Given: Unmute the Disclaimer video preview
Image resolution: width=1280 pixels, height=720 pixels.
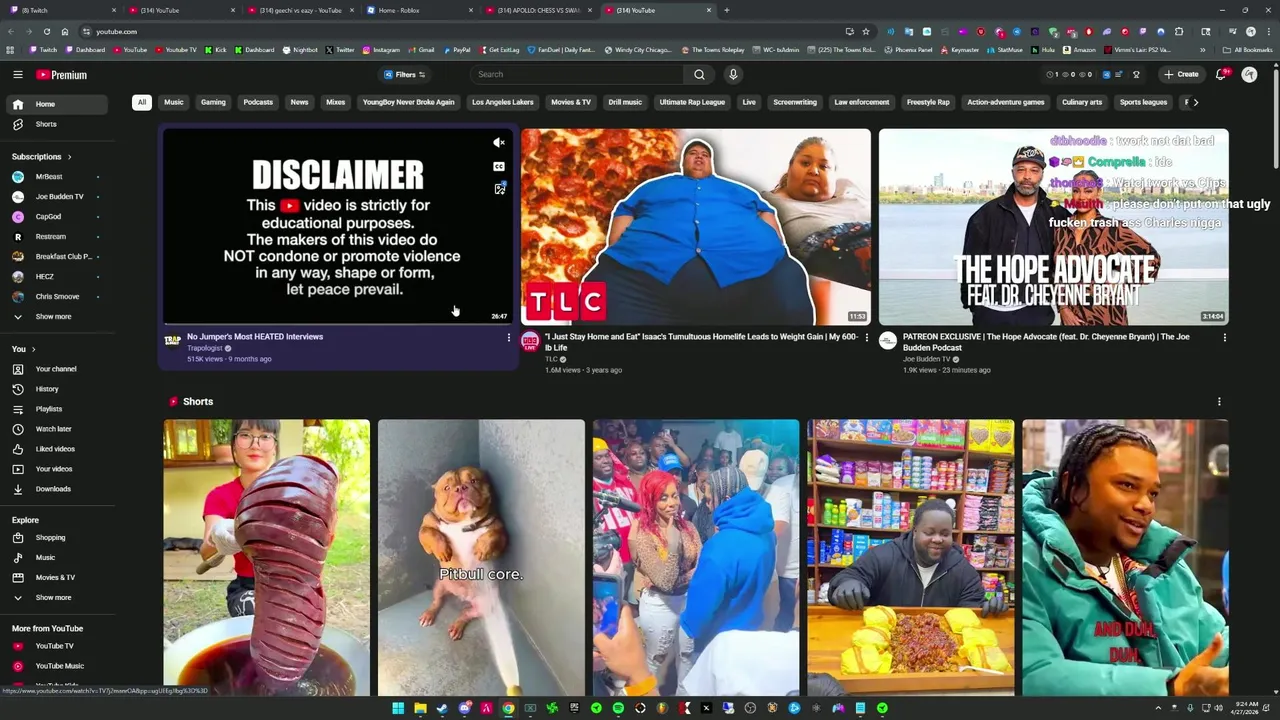Looking at the screenshot, I should 499,143.
